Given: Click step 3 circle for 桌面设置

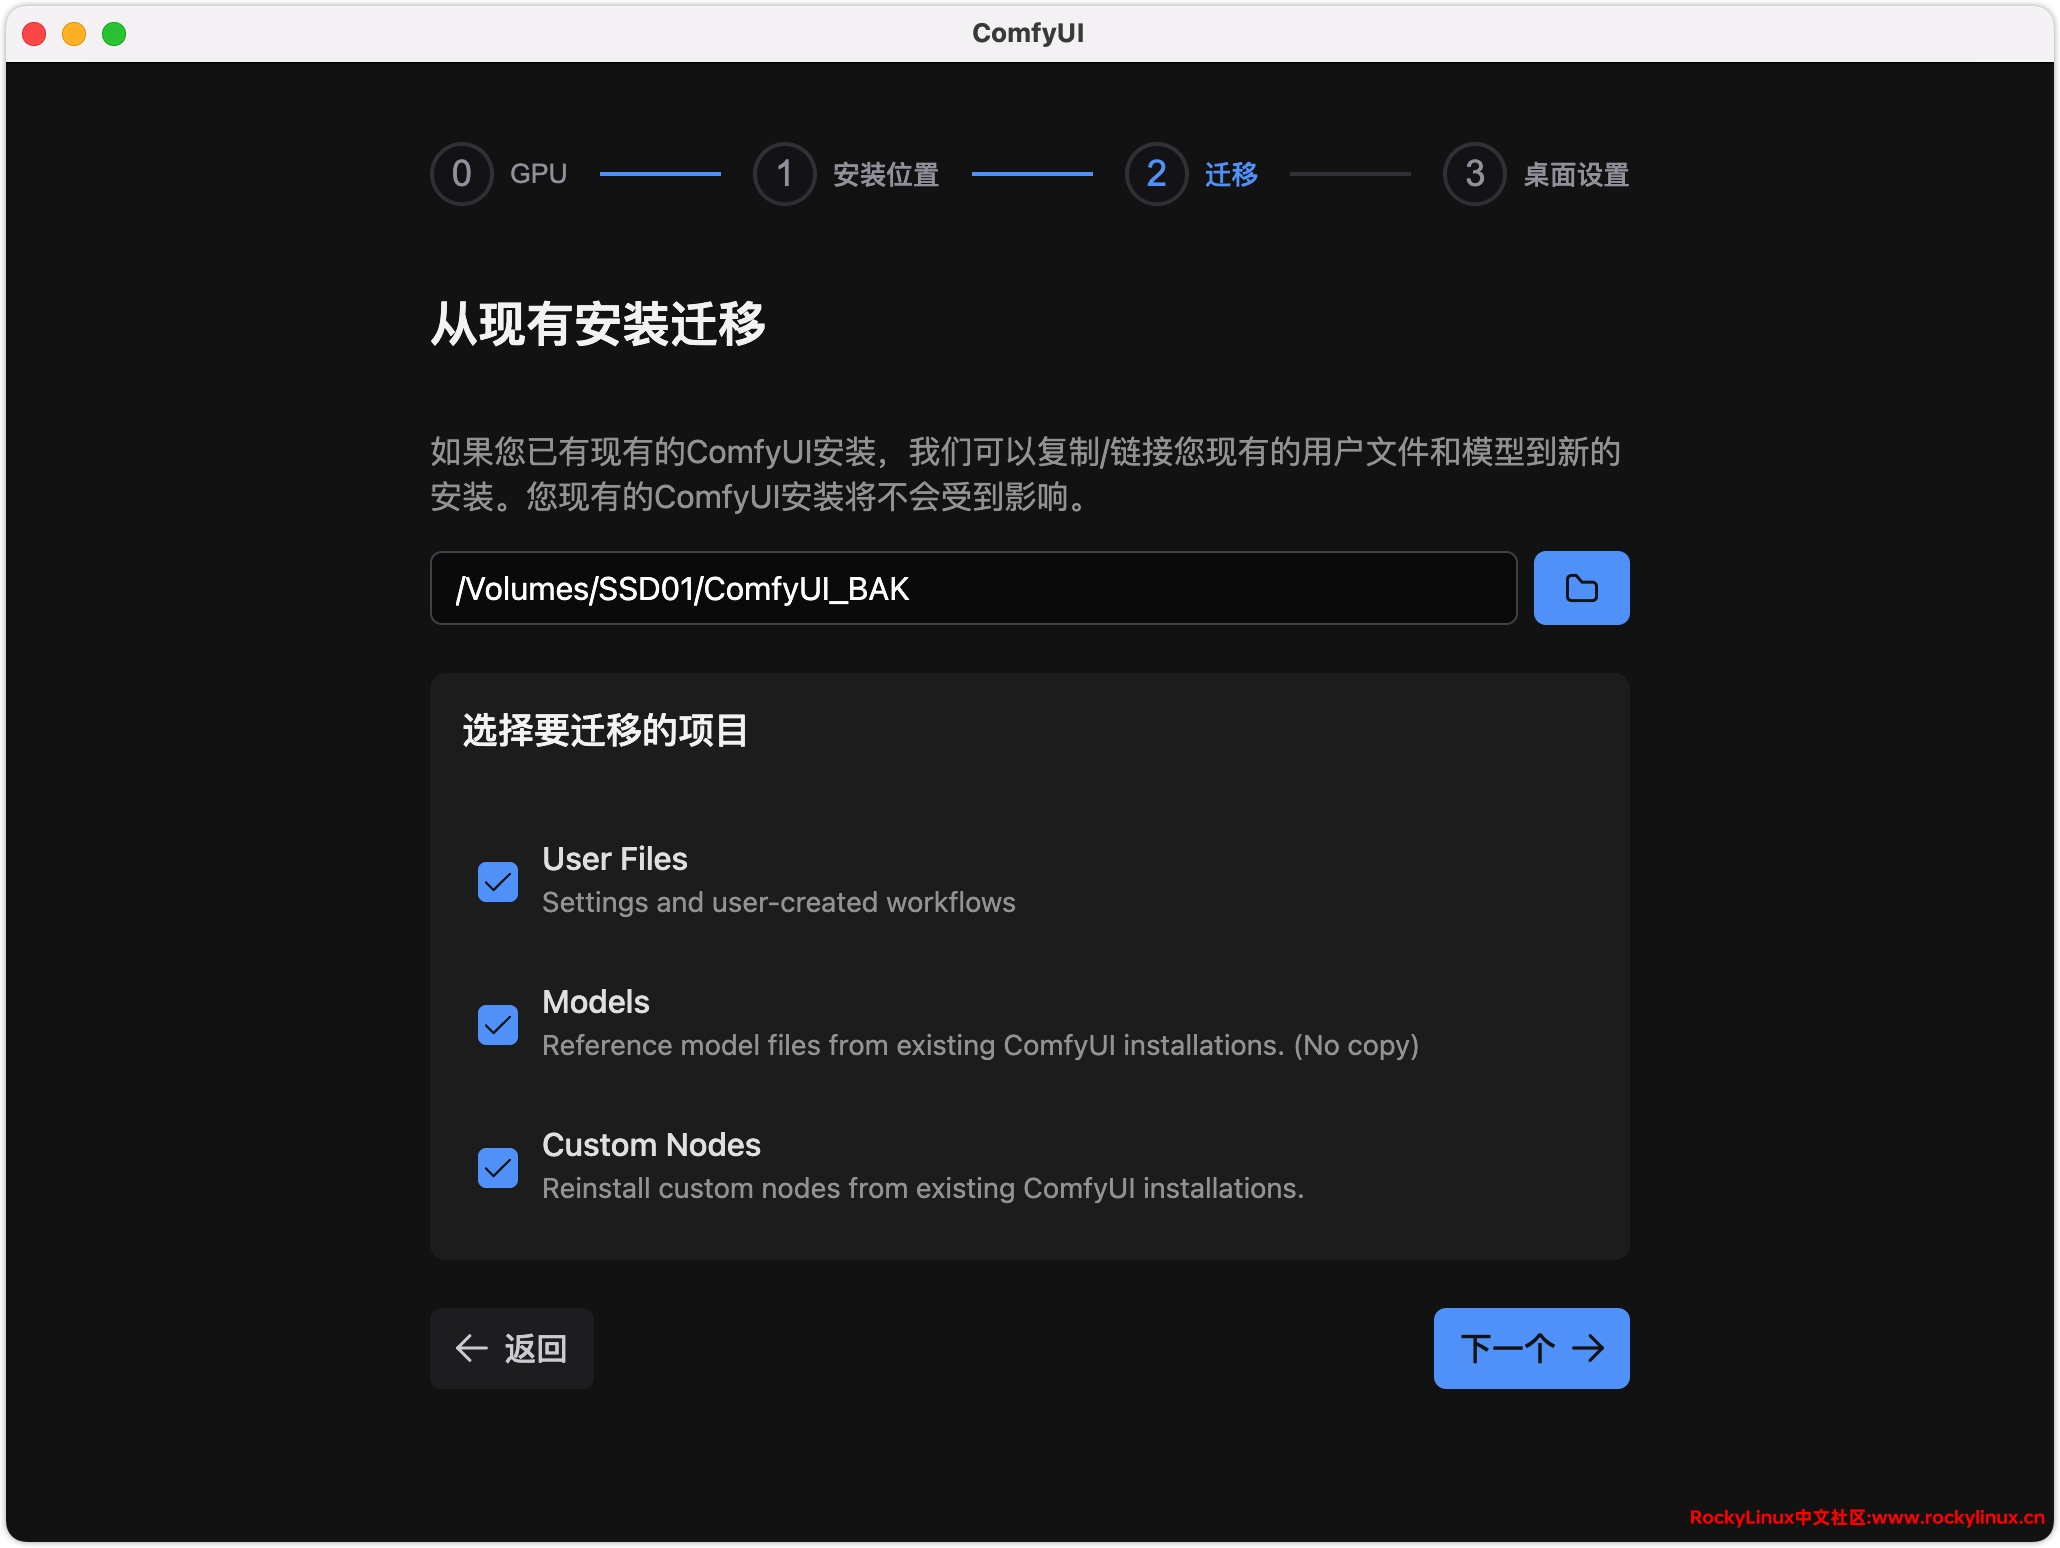Looking at the screenshot, I should (1474, 174).
